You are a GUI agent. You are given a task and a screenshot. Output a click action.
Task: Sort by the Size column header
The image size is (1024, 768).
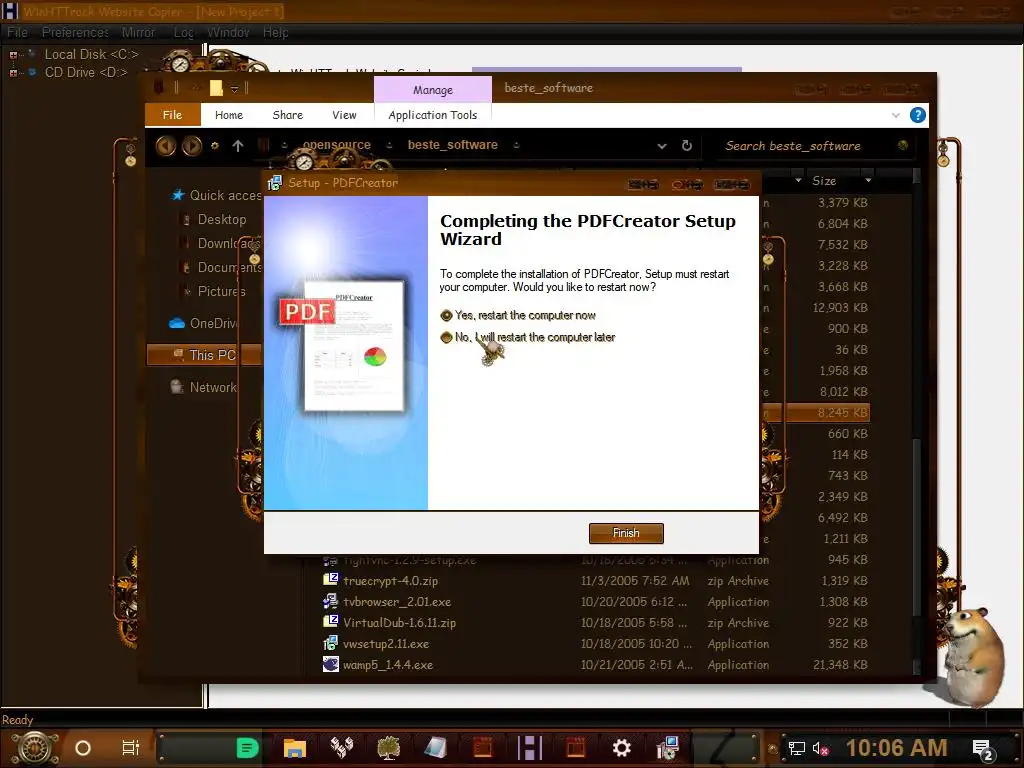pos(824,181)
